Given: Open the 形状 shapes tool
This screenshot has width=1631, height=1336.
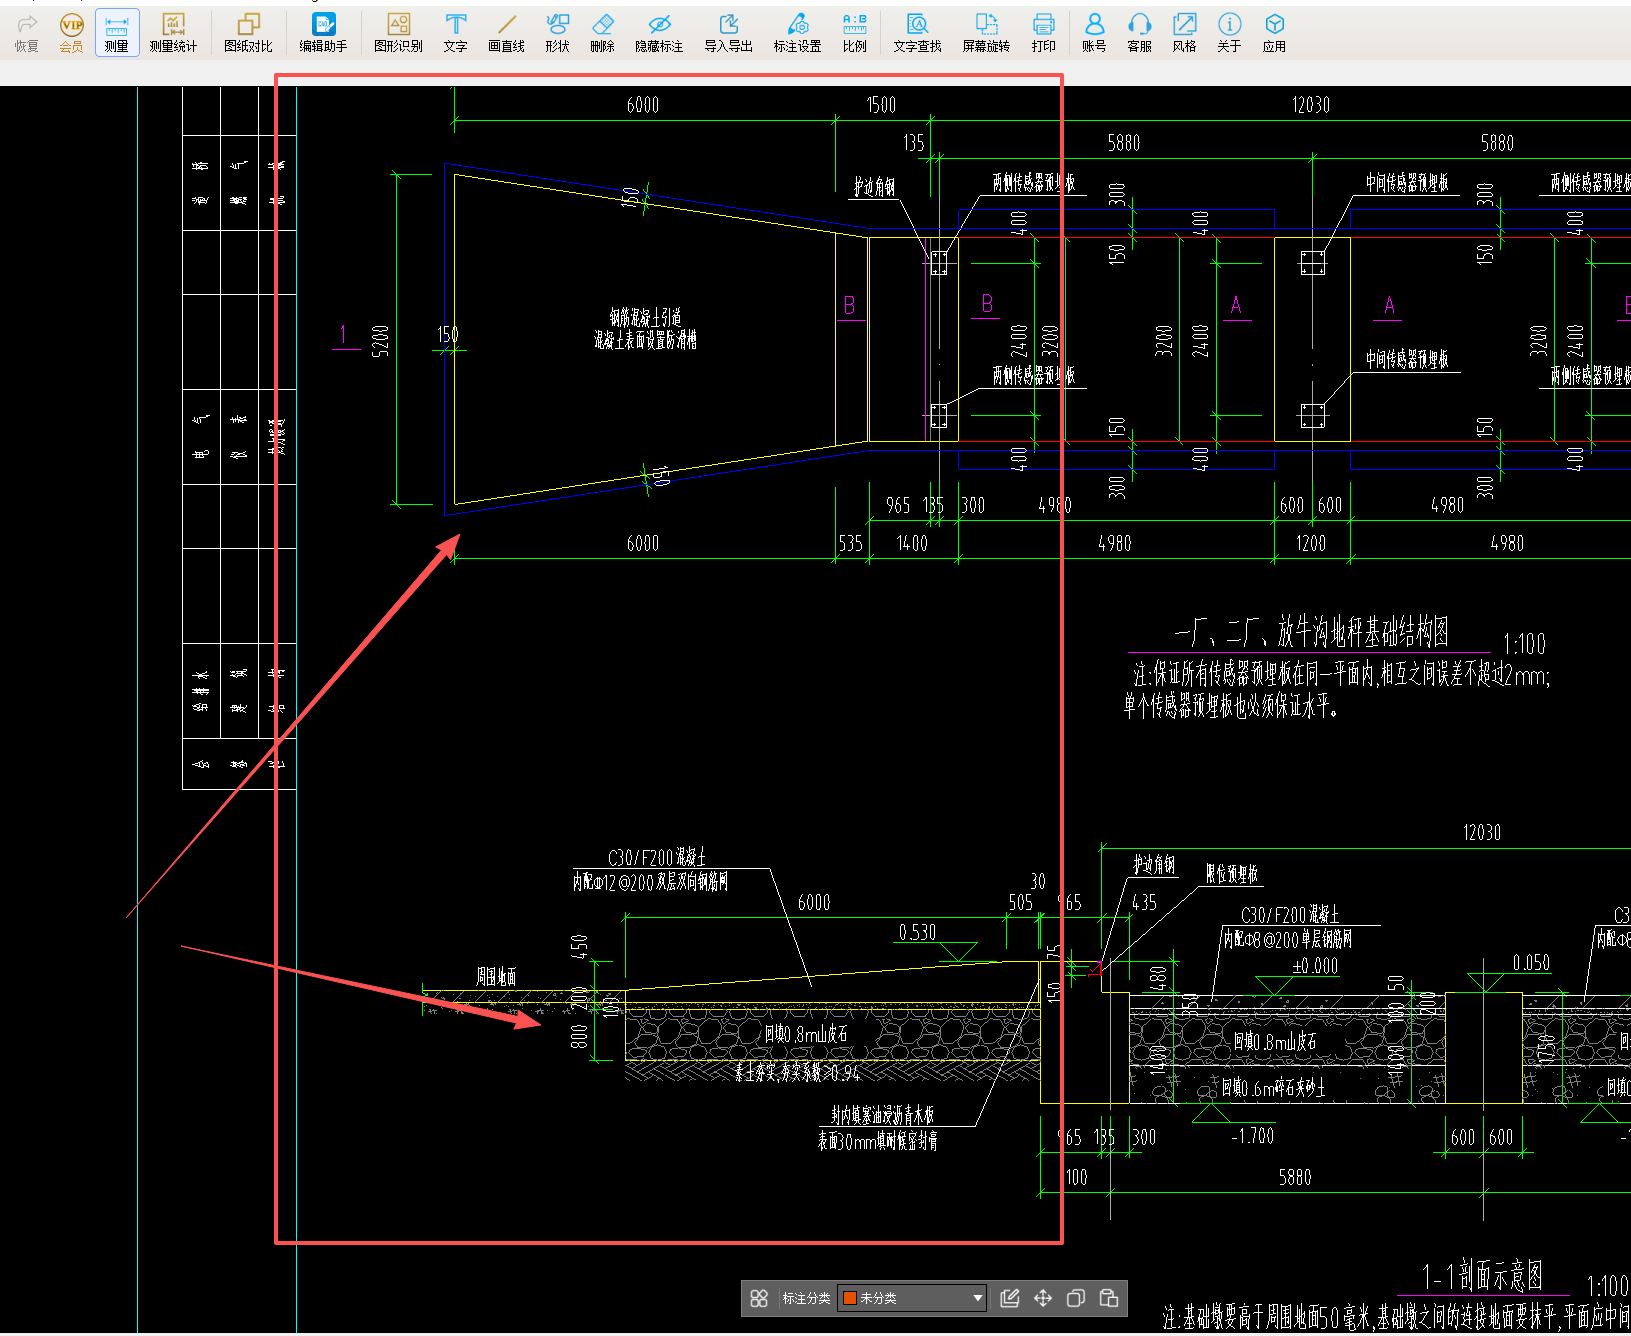Looking at the screenshot, I should point(557,32).
